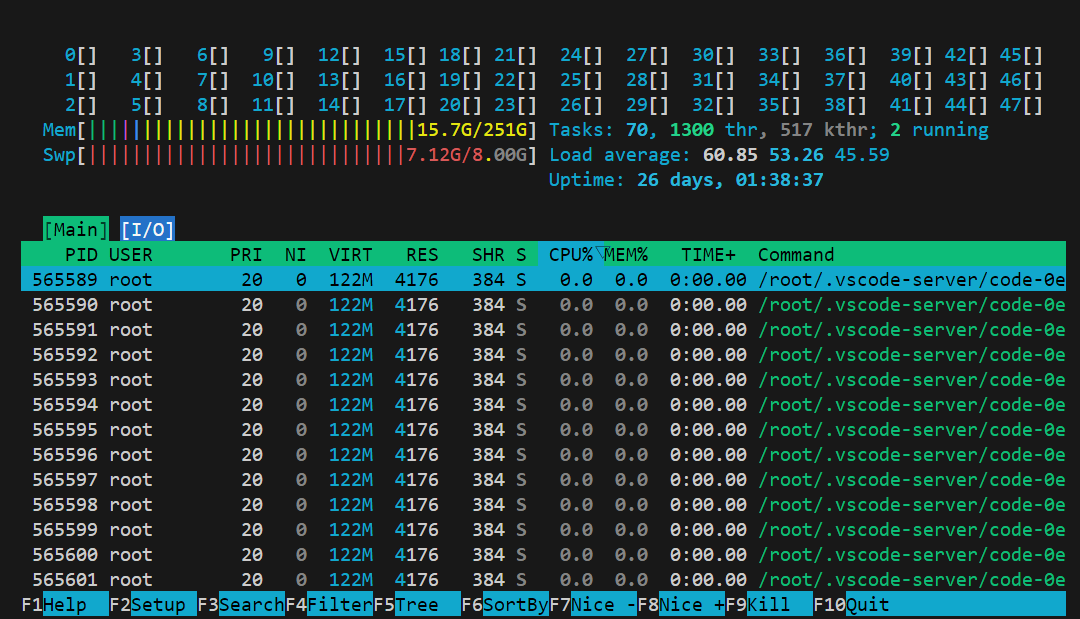Image resolution: width=1080 pixels, height=619 pixels.
Task: Click the Swp usage bar meter
Action: coord(289,155)
